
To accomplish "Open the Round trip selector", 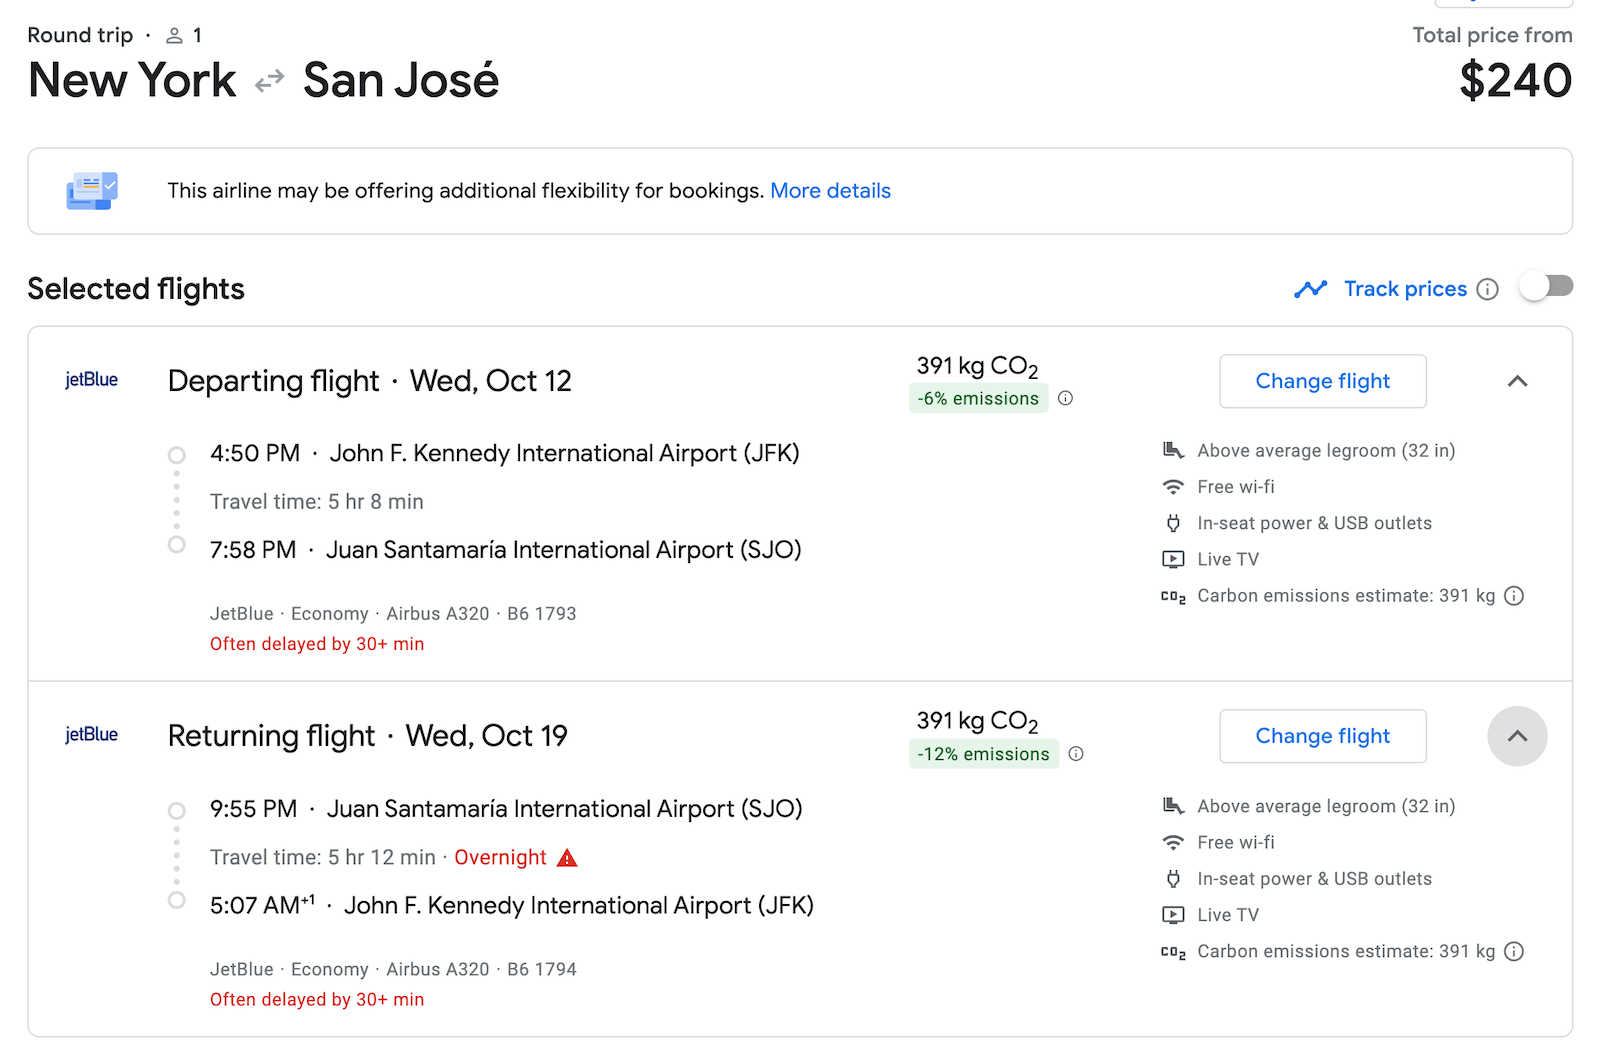I will [x=80, y=34].
